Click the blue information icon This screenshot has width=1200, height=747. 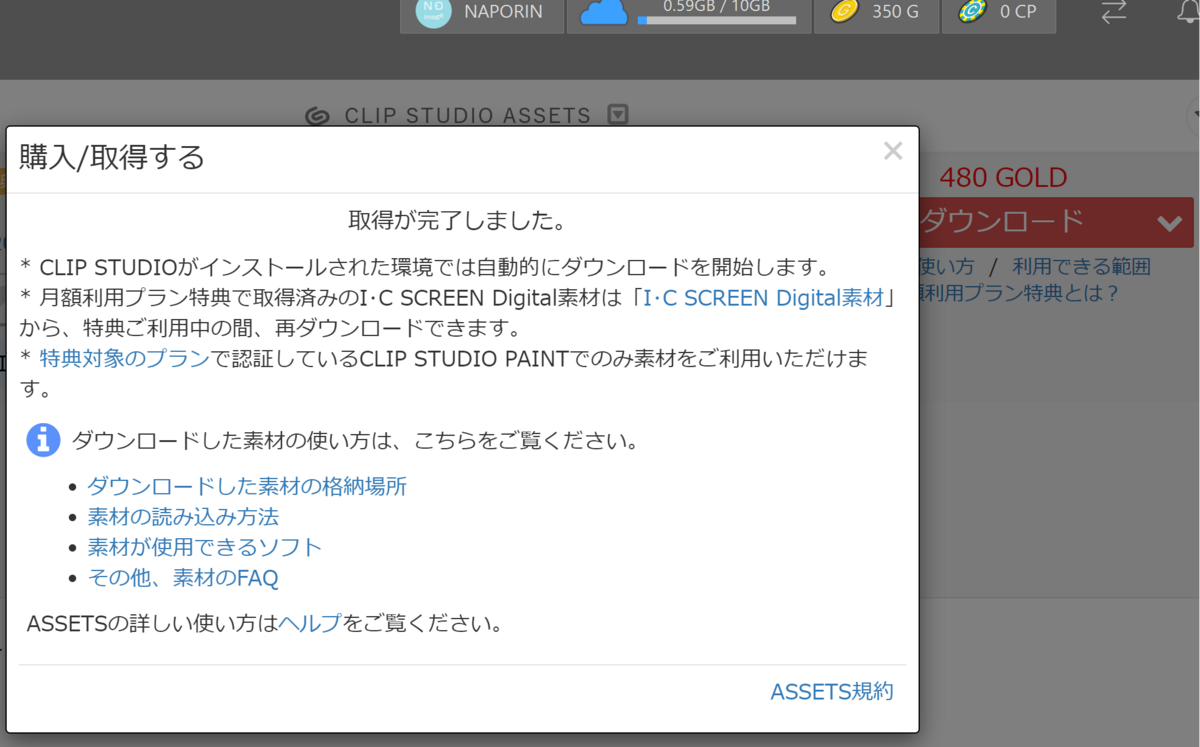tap(43, 440)
